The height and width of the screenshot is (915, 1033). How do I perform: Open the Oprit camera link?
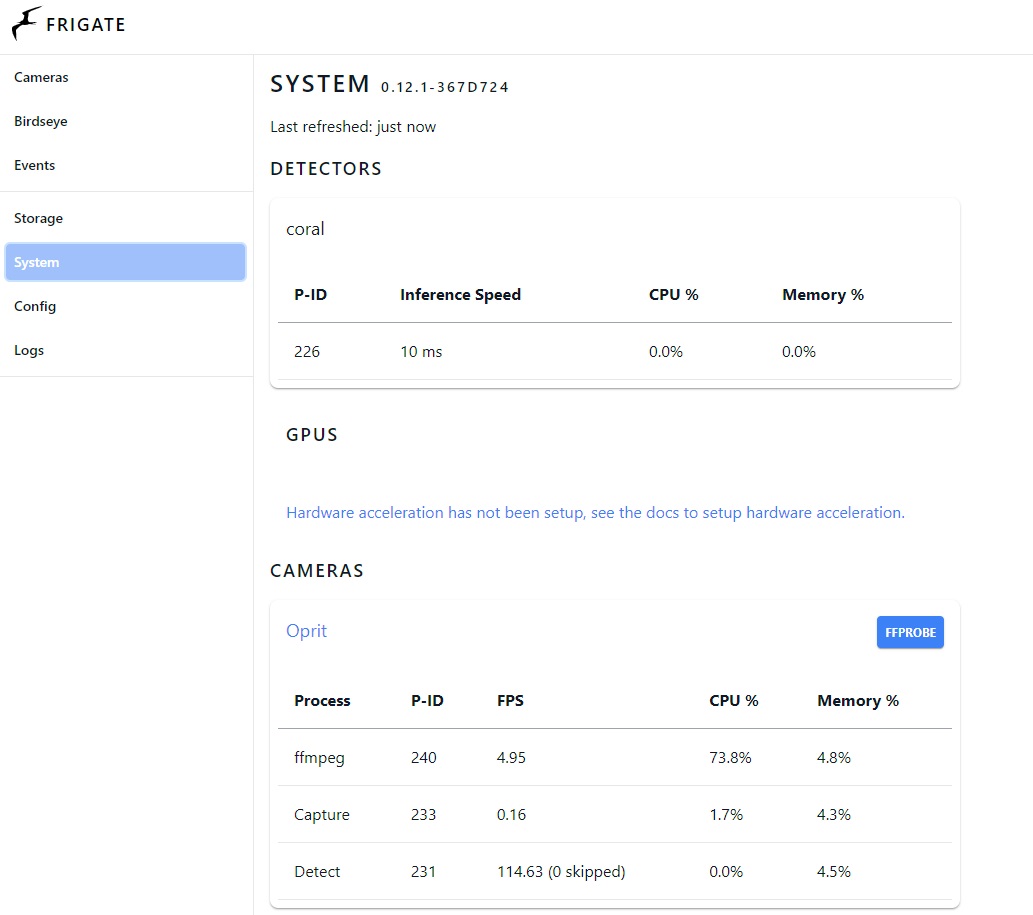[x=306, y=631]
